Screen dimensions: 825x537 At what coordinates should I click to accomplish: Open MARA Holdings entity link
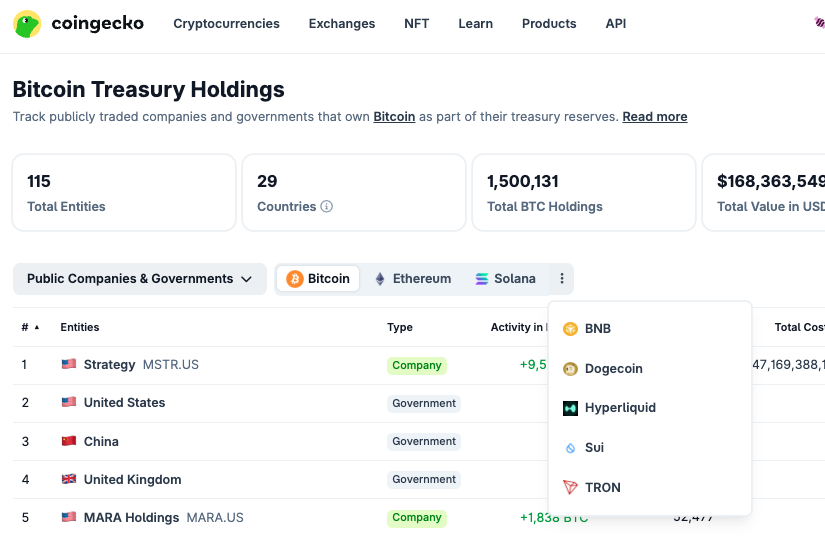(132, 518)
